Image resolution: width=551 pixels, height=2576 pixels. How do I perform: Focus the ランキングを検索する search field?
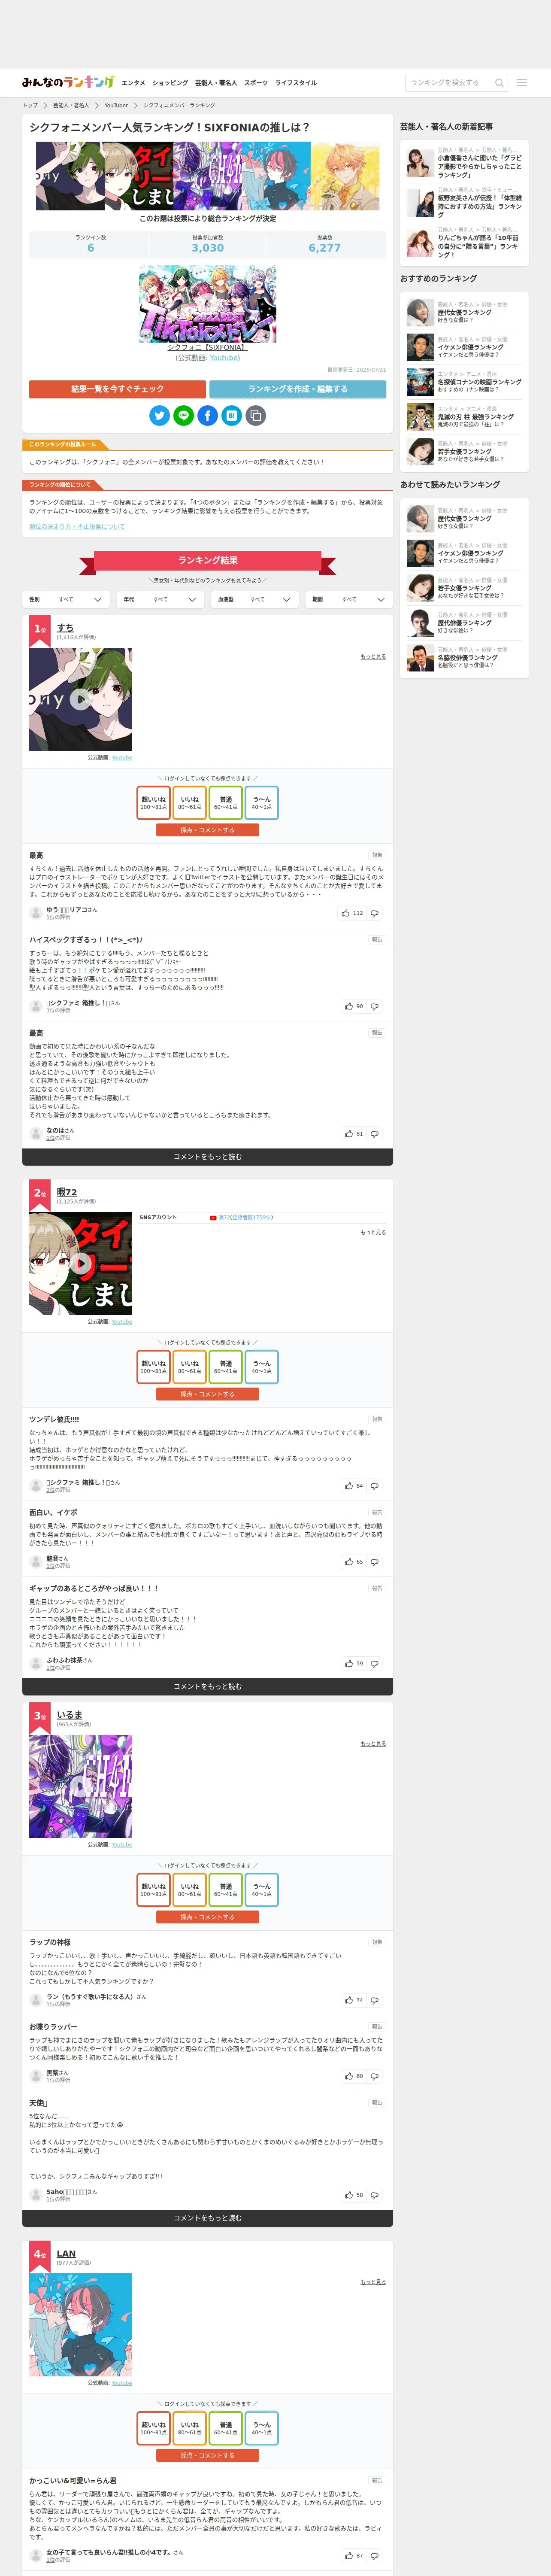click(449, 83)
